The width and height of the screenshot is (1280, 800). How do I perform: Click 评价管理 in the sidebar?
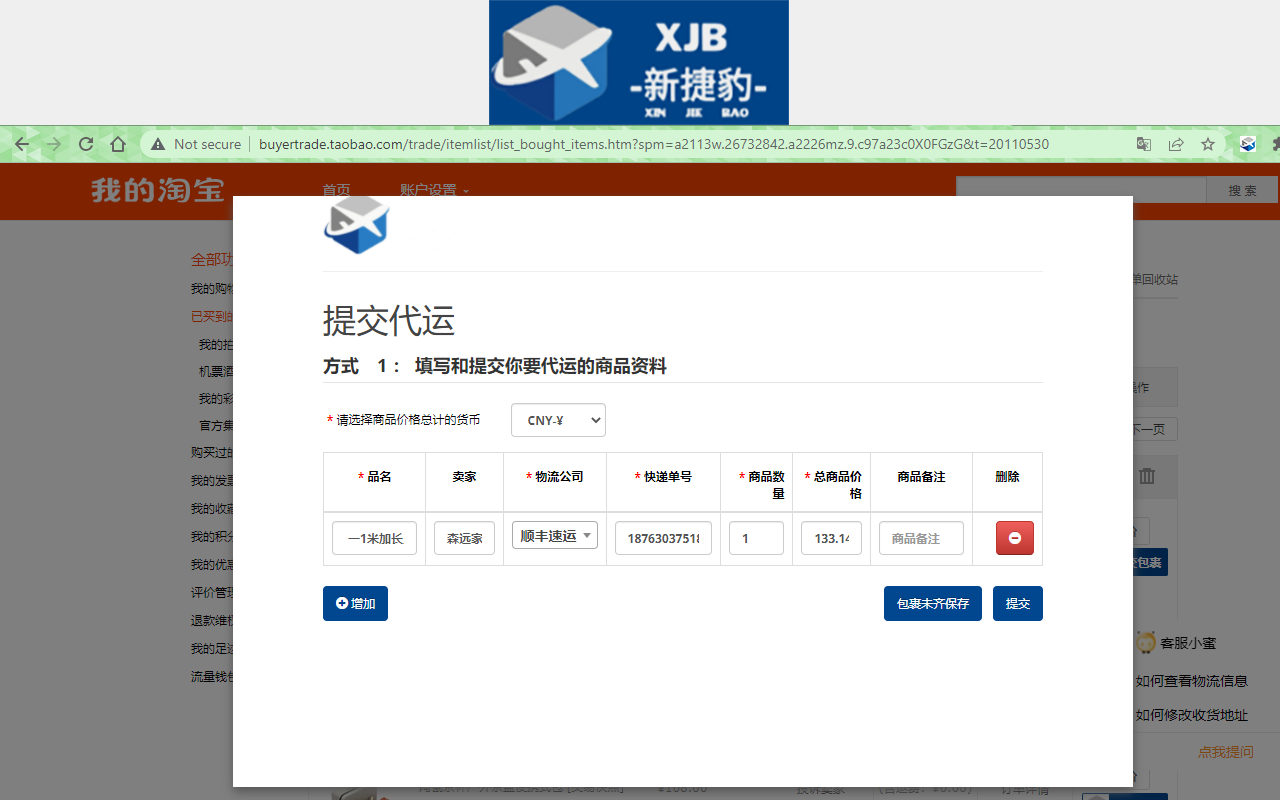tap(212, 593)
